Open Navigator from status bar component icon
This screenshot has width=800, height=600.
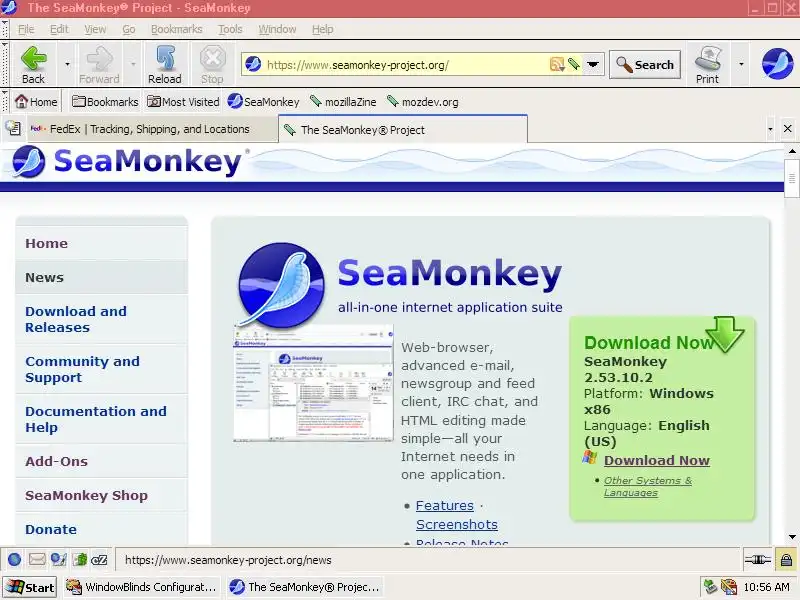(x=14, y=560)
